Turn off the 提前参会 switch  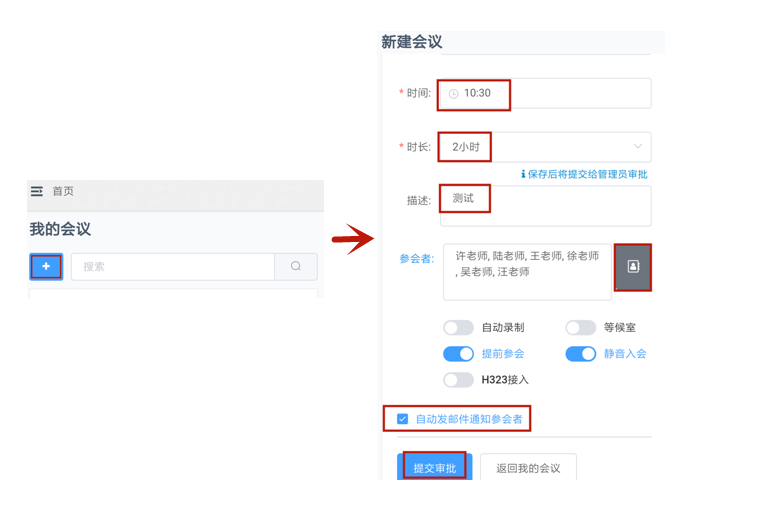(x=458, y=354)
